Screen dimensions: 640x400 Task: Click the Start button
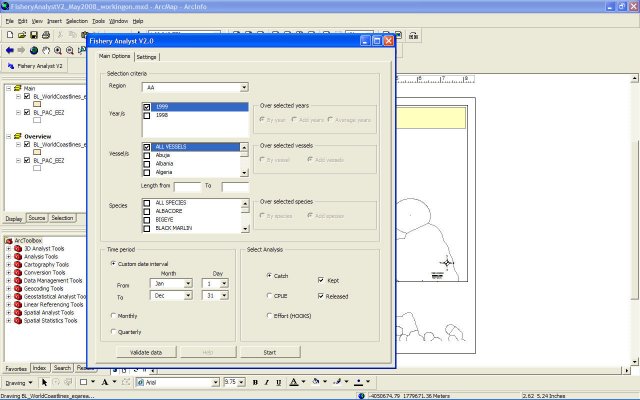pyautogui.click(x=270, y=352)
